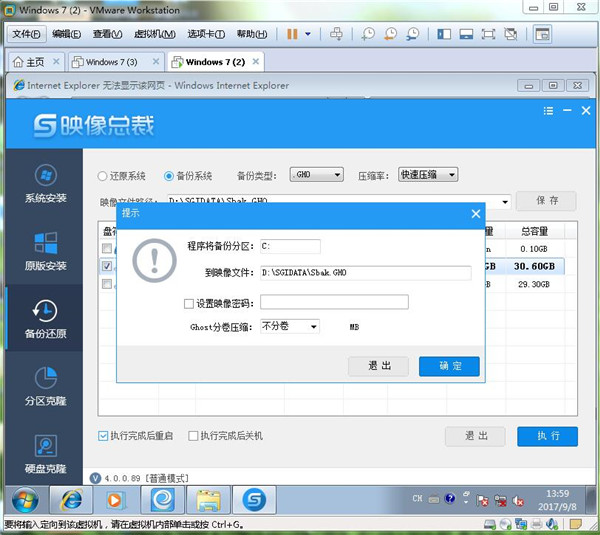Open the blue S app taskbar icon
The image size is (600, 535).
click(254, 500)
